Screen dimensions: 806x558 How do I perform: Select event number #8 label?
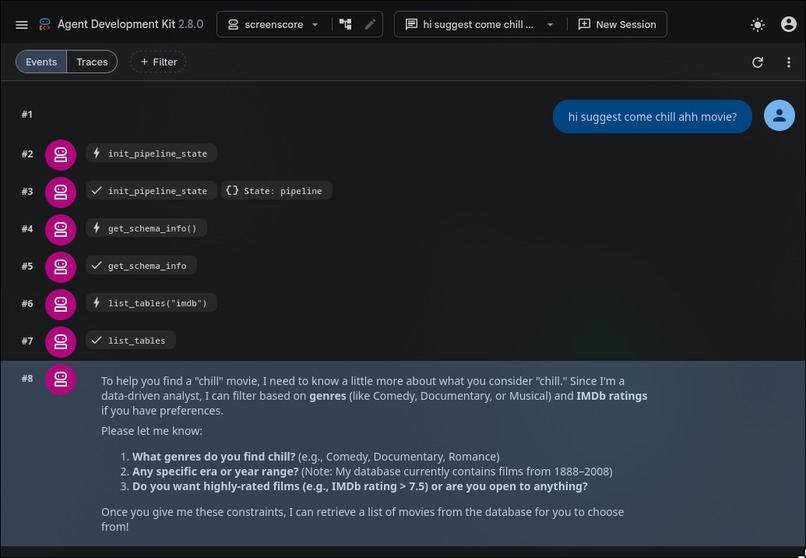coord(27,379)
